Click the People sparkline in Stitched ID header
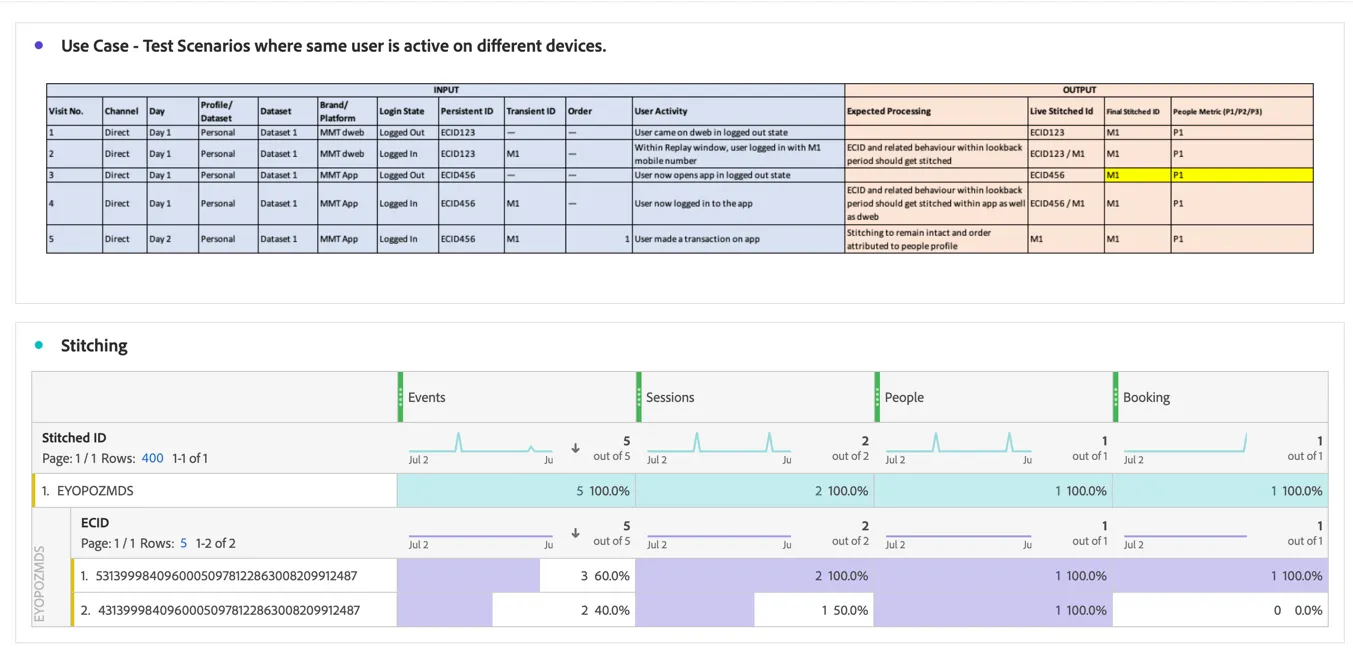The image size is (1353, 652). (958, 442)
